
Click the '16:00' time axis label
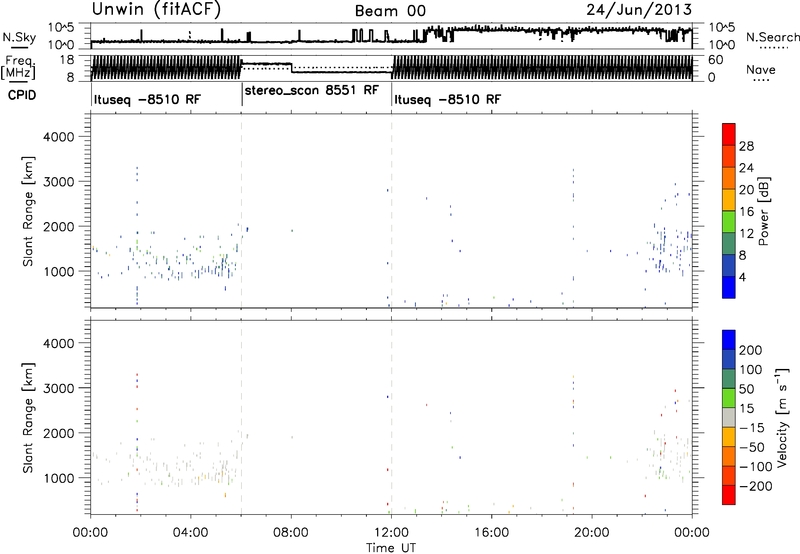point(491,533)
